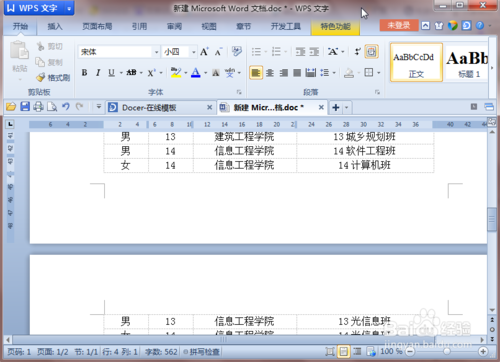Click the undo arrow icon
This screenshot has height=362, width=500.
[66, 107]
